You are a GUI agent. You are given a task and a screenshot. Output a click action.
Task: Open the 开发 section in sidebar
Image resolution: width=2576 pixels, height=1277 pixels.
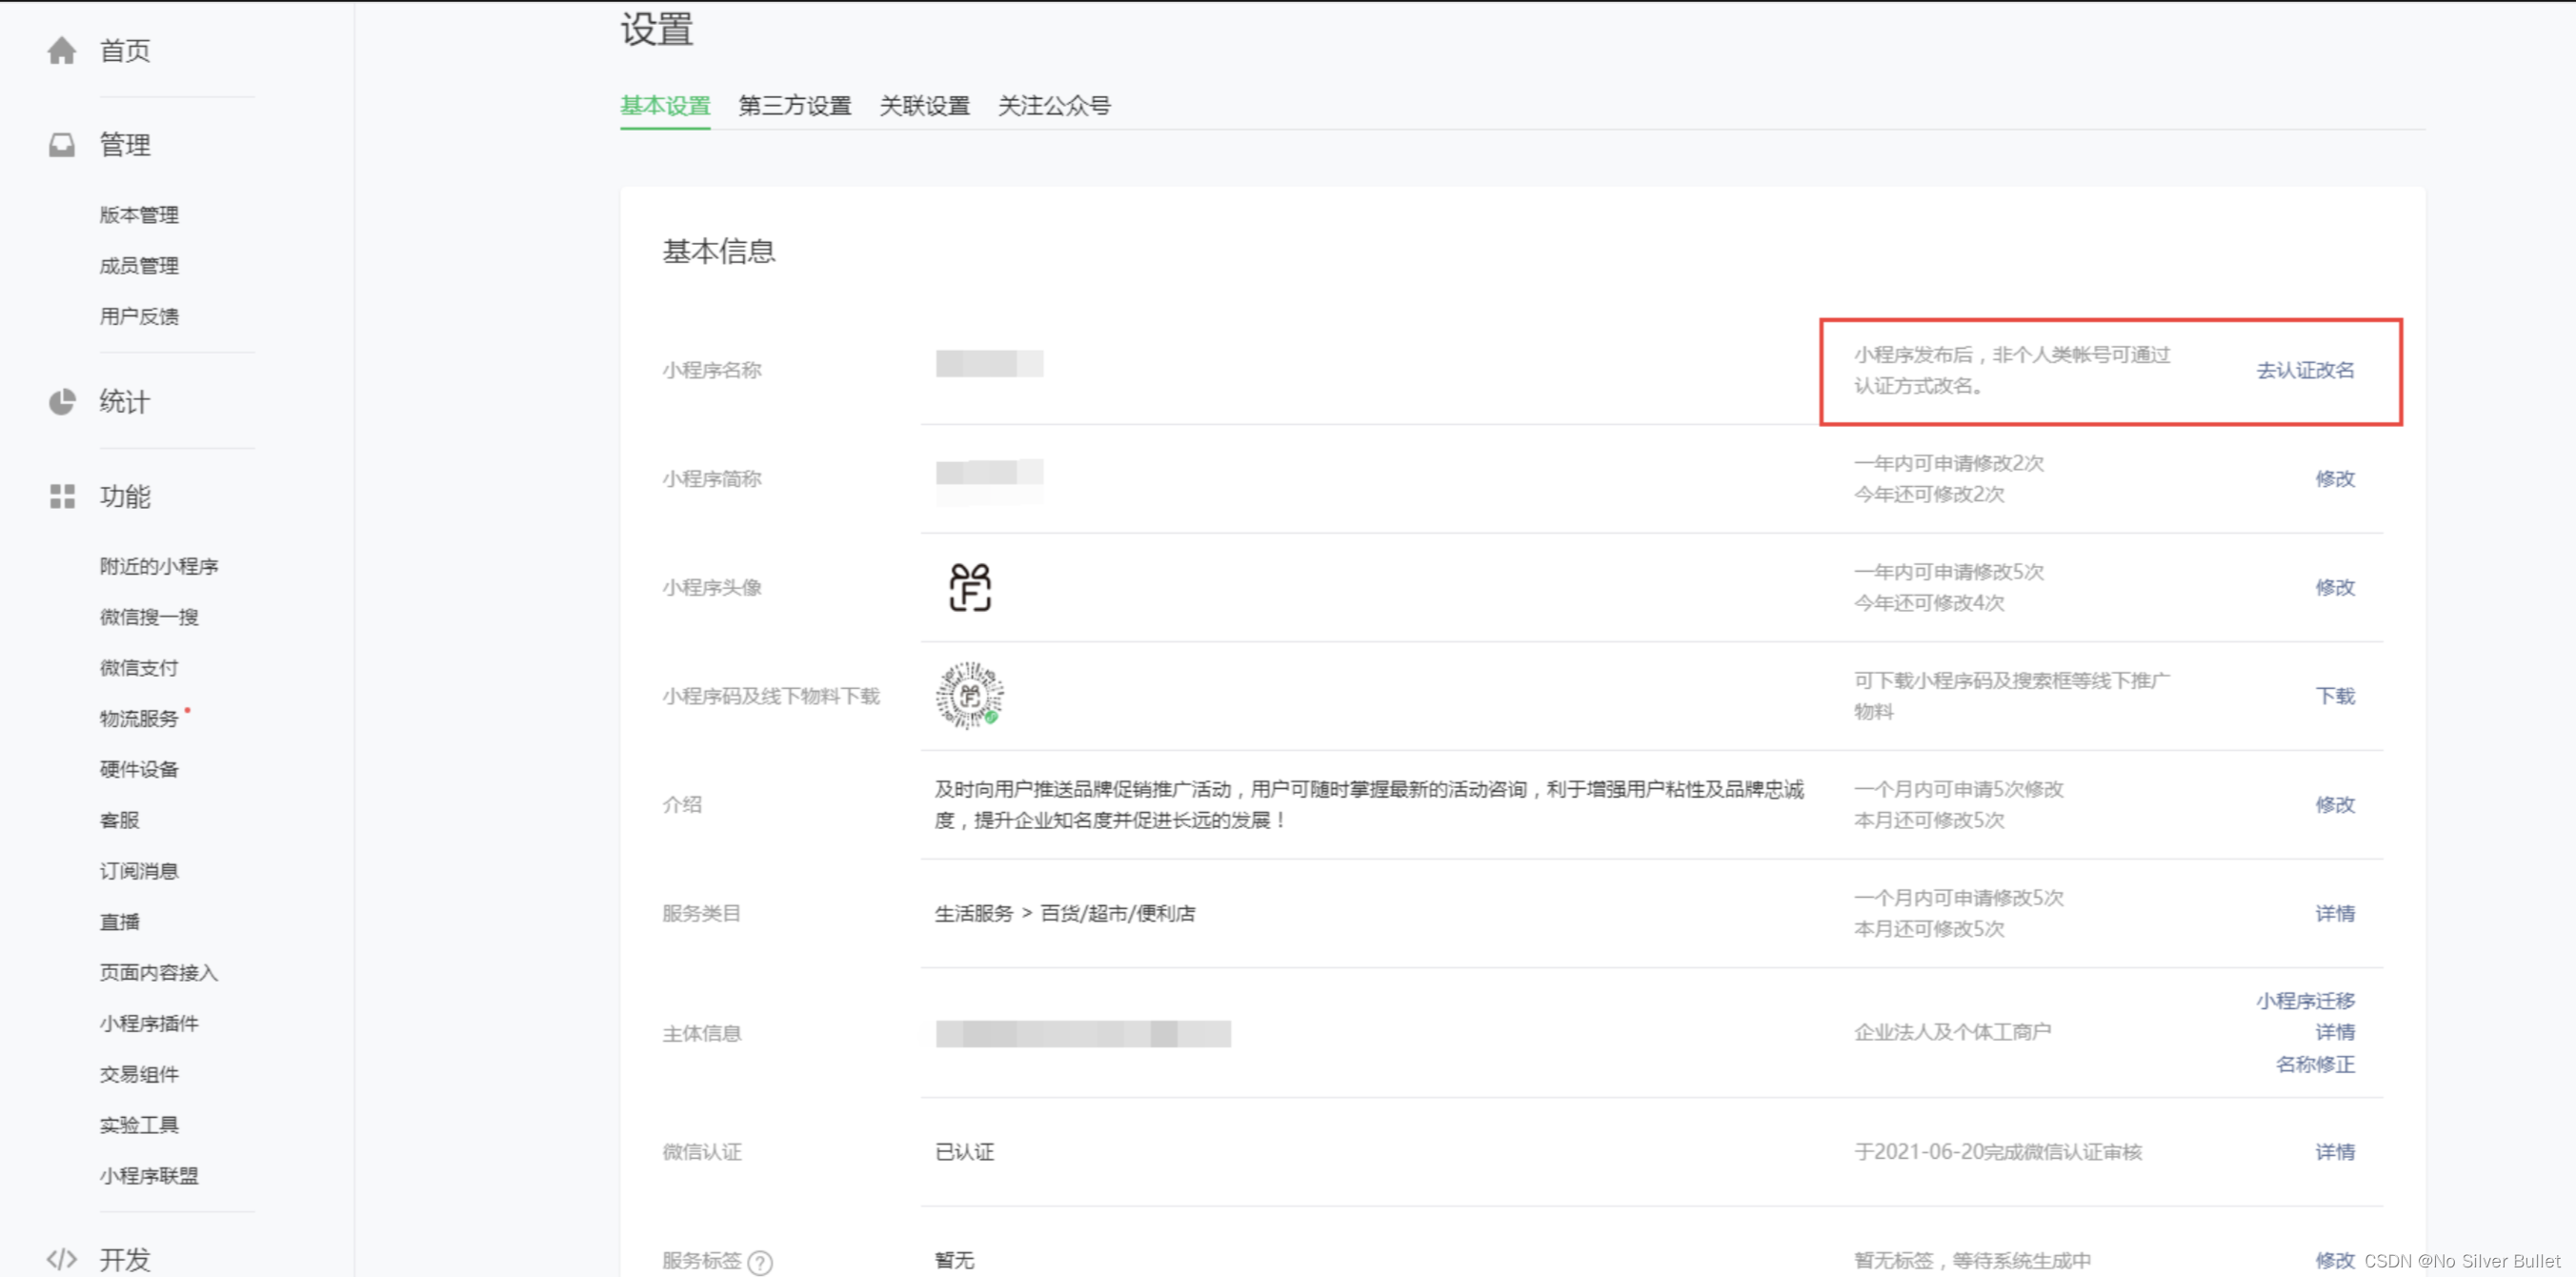click(x=125, y=1259)
